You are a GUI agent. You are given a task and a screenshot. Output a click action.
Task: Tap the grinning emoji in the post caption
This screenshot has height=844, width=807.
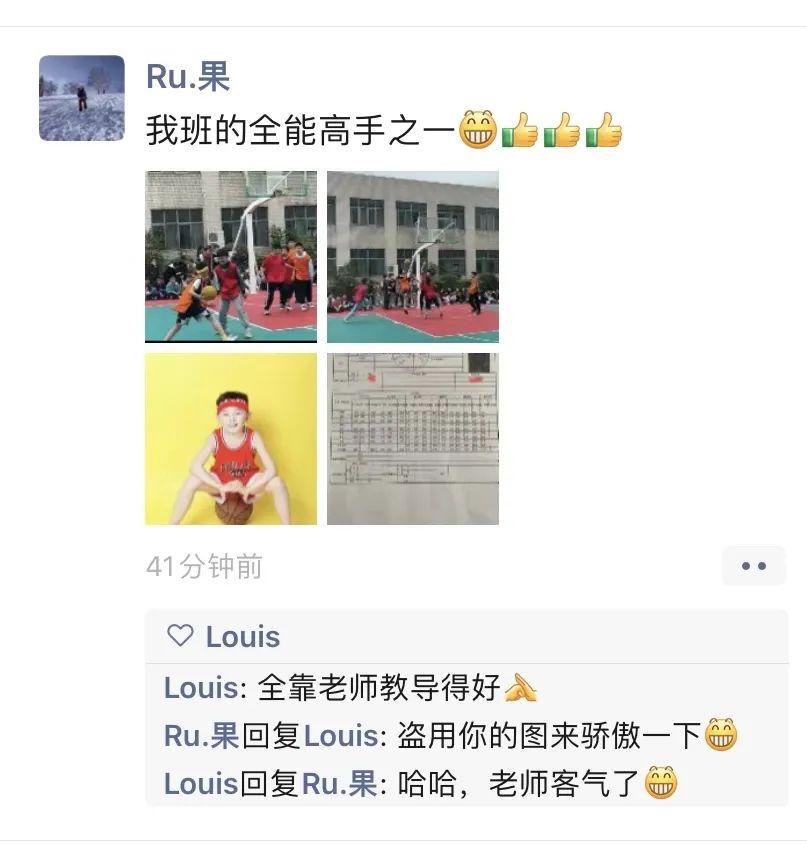(478, 130)
